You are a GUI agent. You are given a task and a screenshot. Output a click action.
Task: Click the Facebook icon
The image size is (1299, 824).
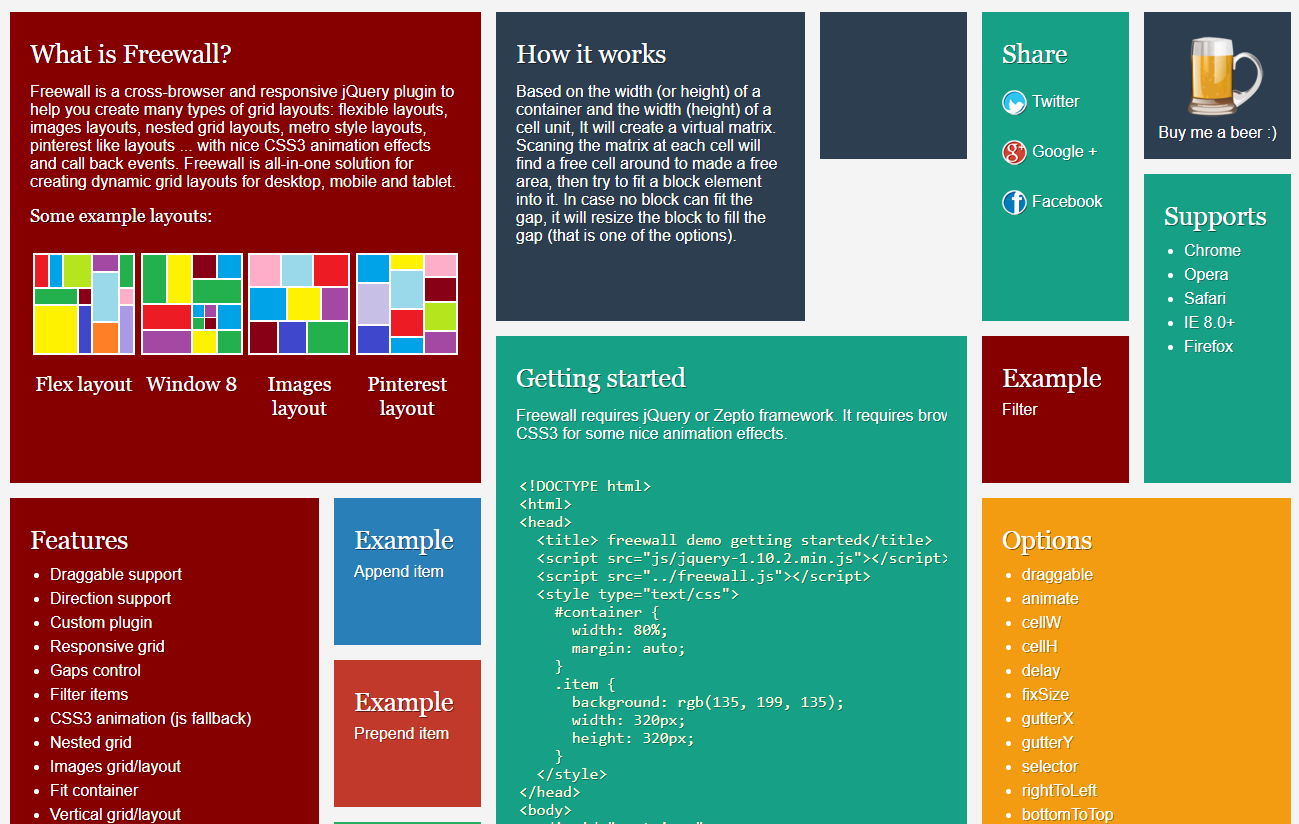coord(1014,202)
